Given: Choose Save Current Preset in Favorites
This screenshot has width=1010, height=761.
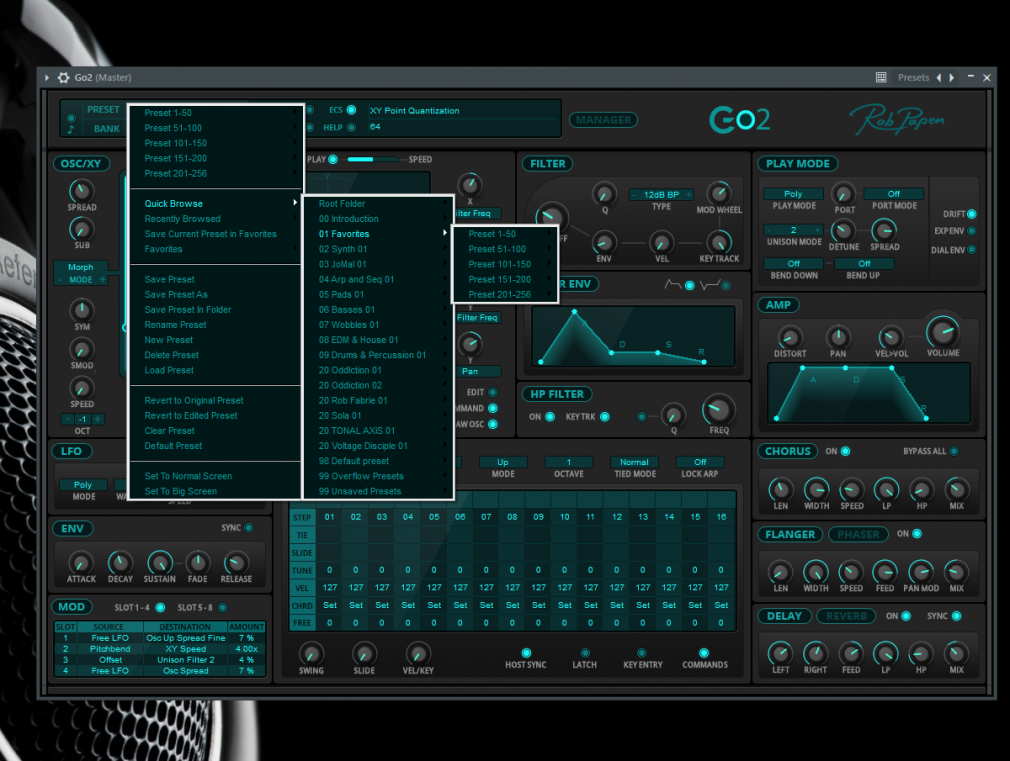Looking at the screenshot, I should (215, 234).
